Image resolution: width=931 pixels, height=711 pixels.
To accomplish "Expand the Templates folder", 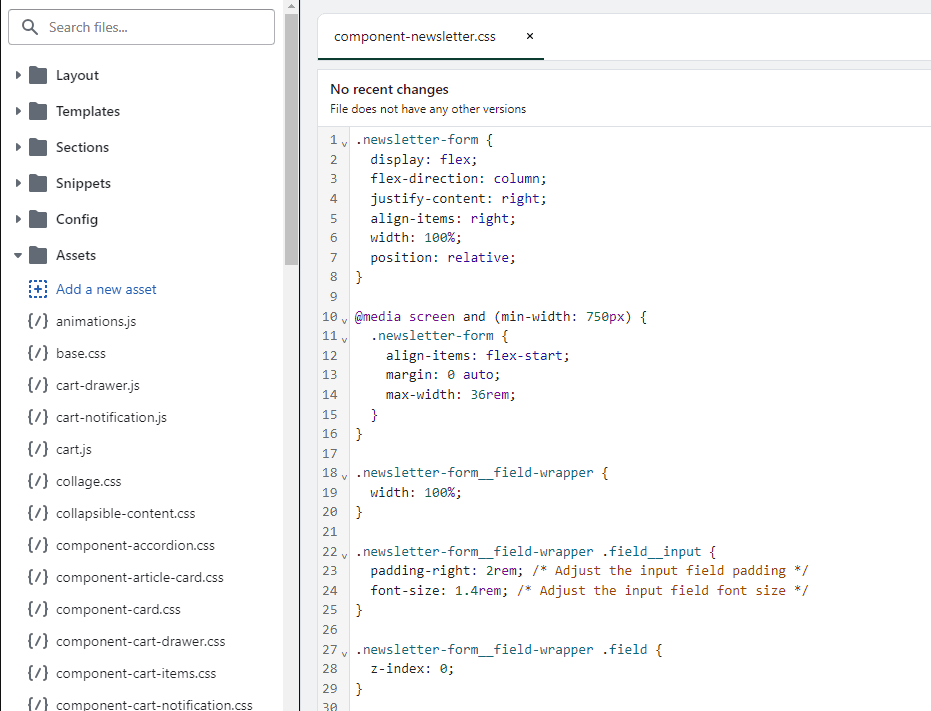I will click(x=17, y=111).
